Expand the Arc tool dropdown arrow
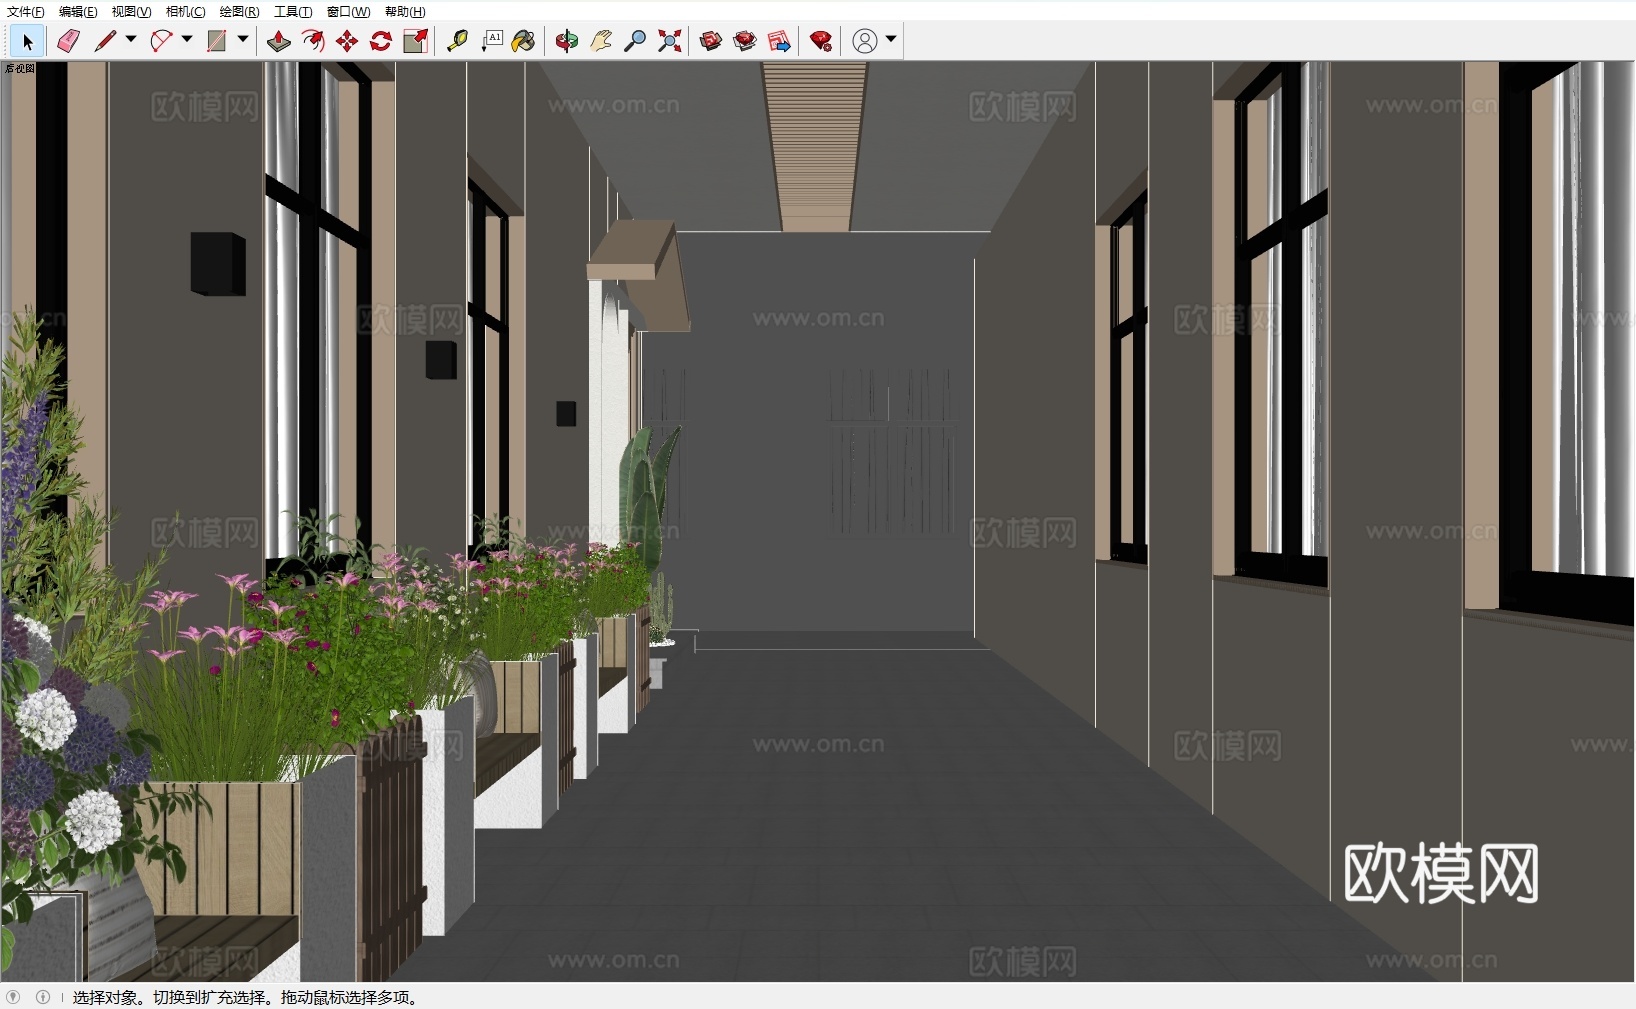The height and width of the screenshot is (1009, 1636). click(187, 40)
